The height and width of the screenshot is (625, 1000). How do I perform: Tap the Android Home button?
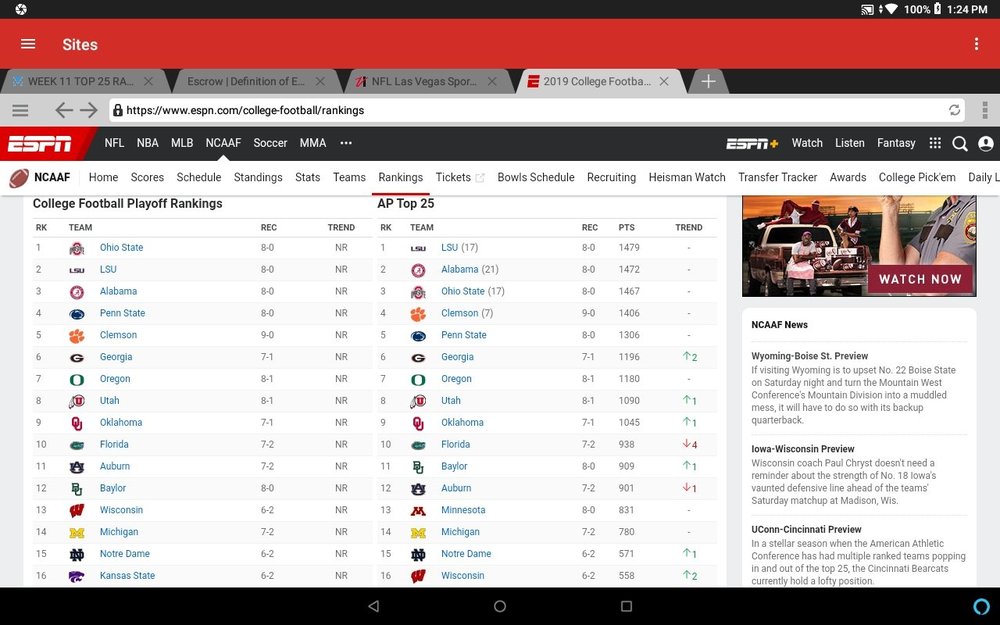[500, 606]
